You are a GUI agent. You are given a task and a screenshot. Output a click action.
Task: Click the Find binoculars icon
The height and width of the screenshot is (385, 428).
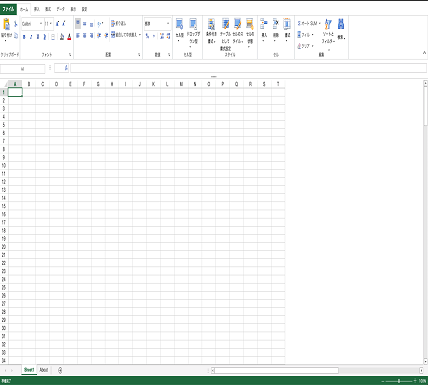click(x=341, y=24)
